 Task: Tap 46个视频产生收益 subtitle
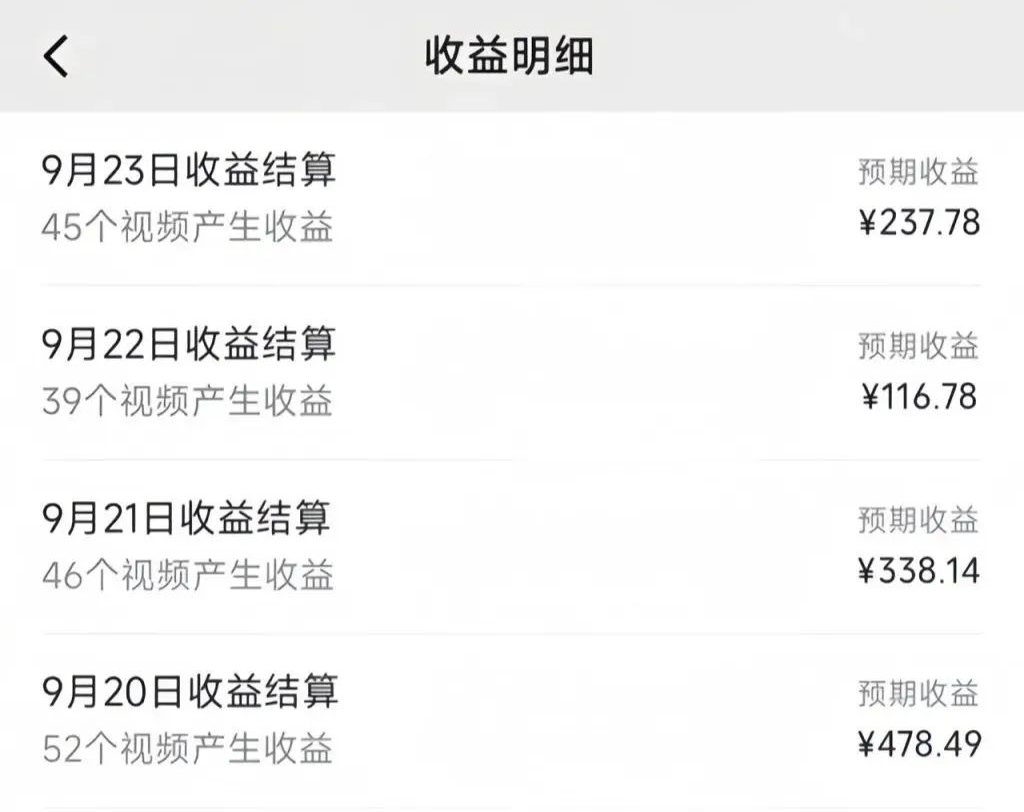click(188, 576)
